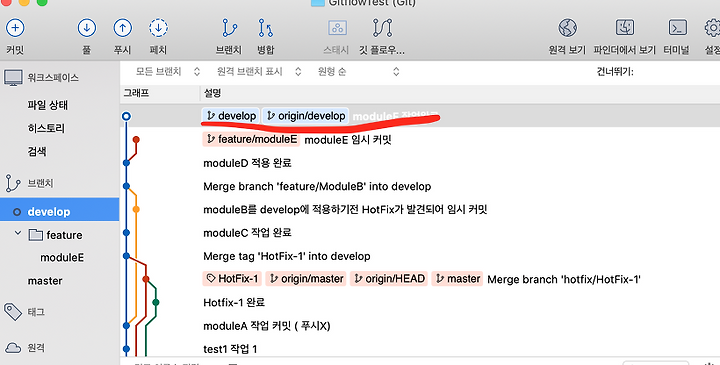
Task: Select commit 'Hotfix-1 완료'
Action: 234,302
